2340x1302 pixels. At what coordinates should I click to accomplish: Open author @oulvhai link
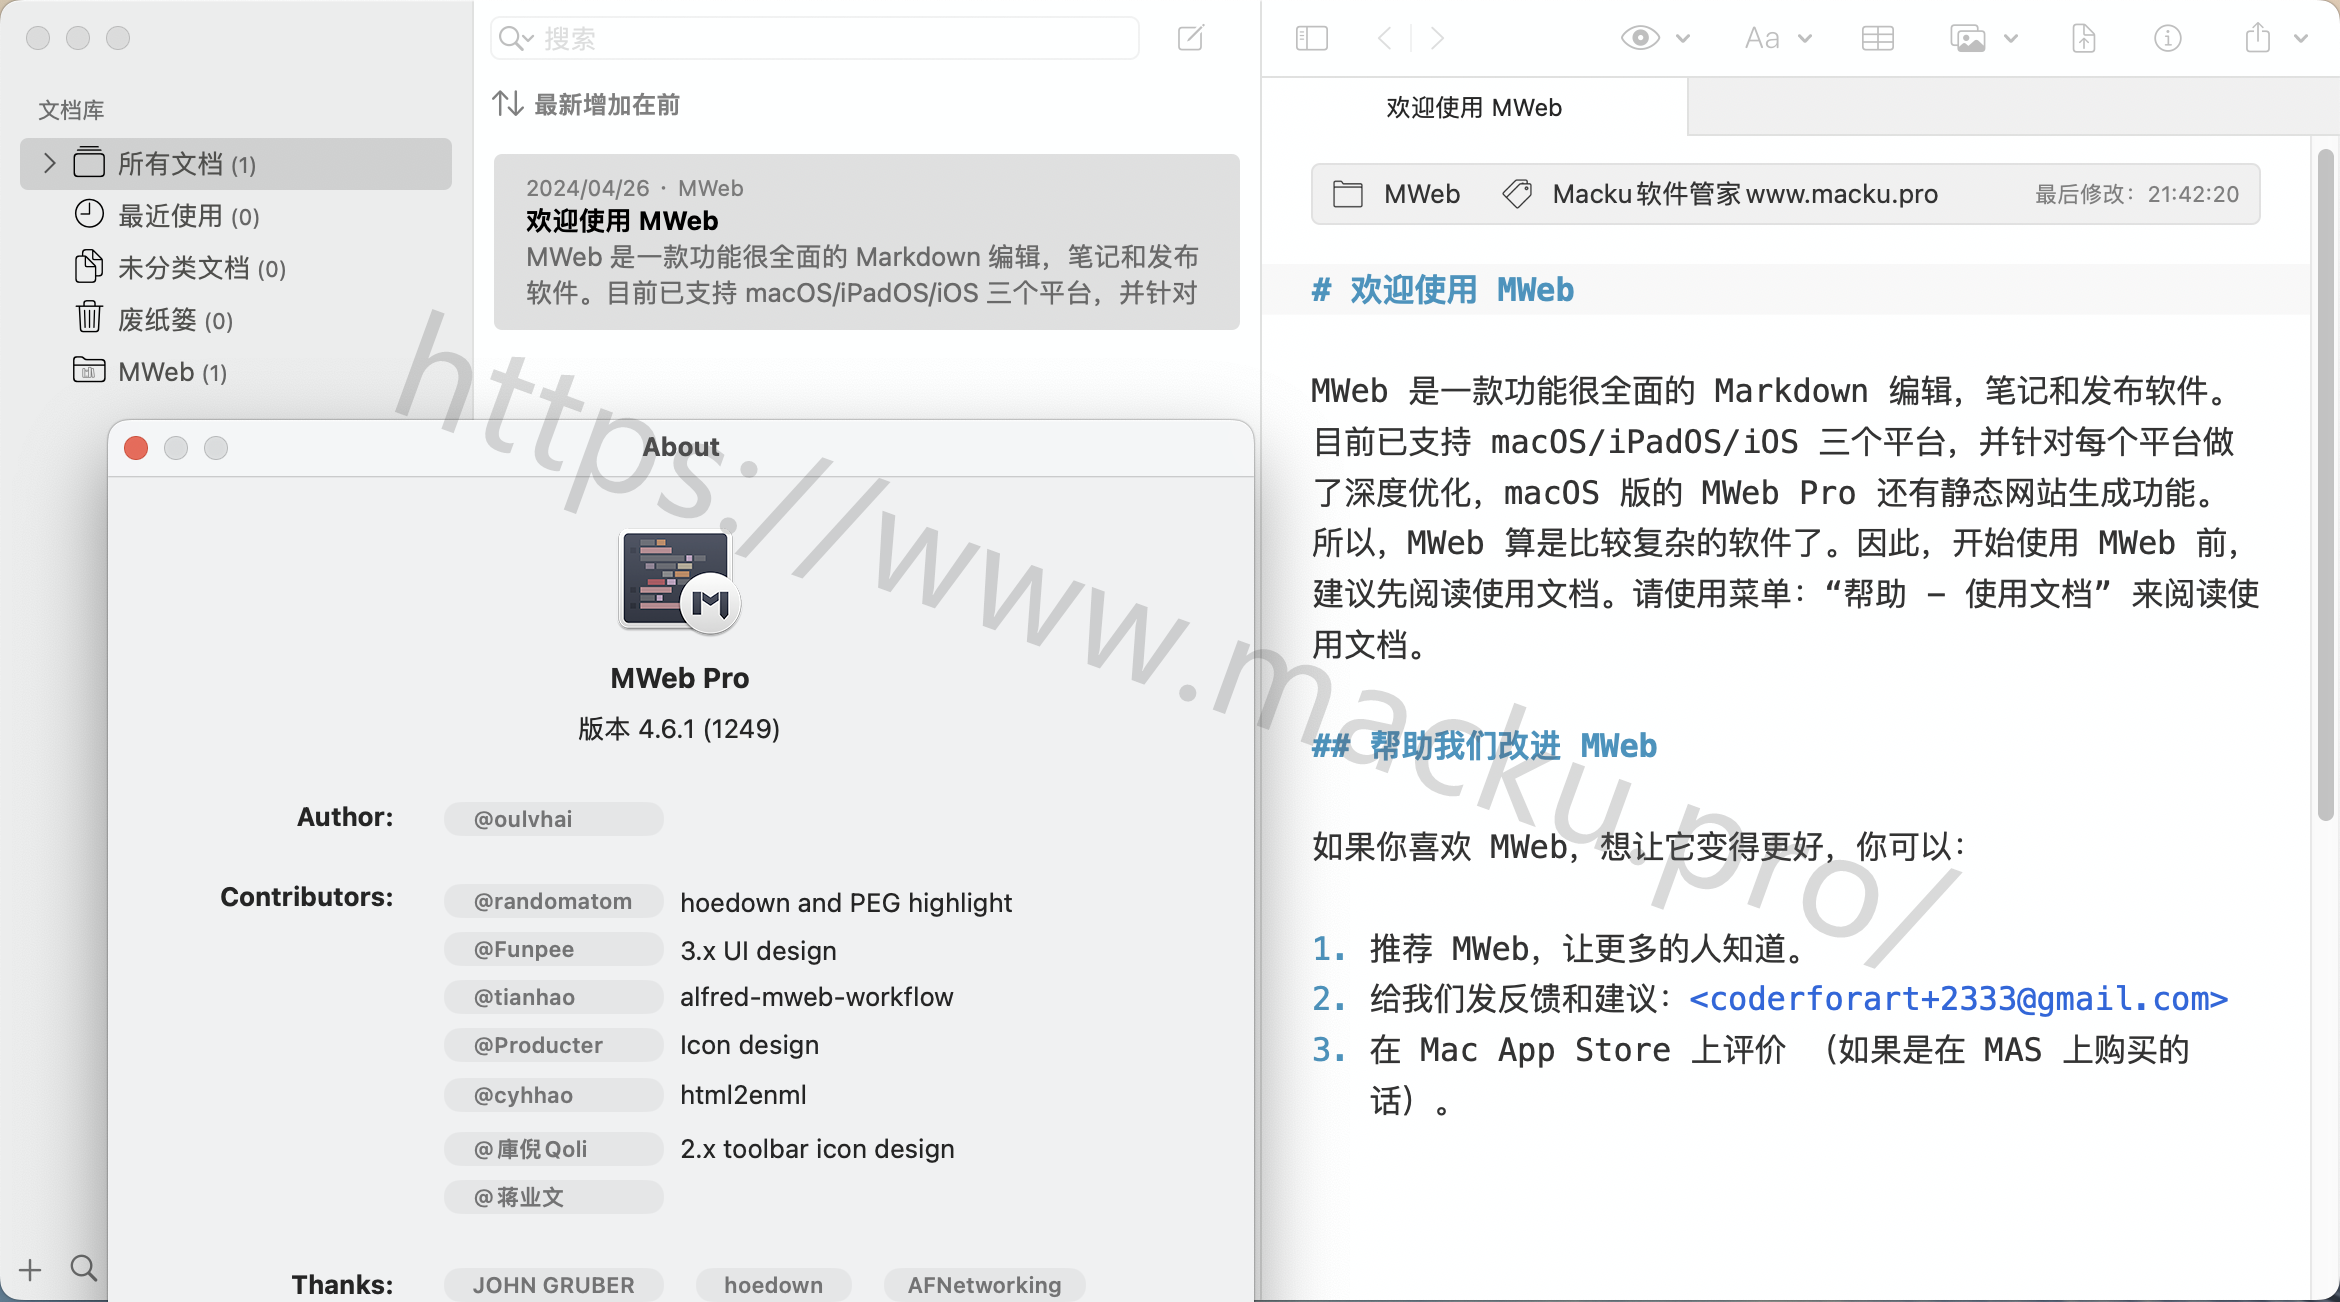click(553, 819)
